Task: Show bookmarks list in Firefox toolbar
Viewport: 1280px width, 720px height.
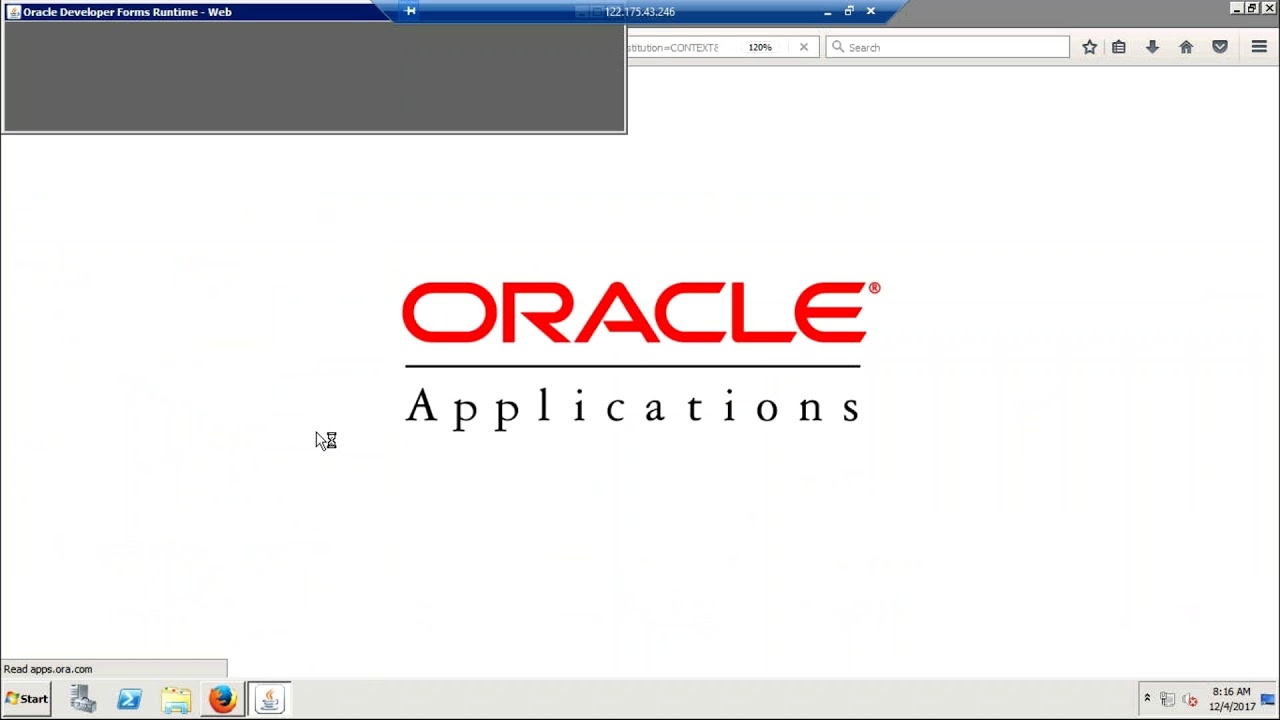Action: 1119,47
